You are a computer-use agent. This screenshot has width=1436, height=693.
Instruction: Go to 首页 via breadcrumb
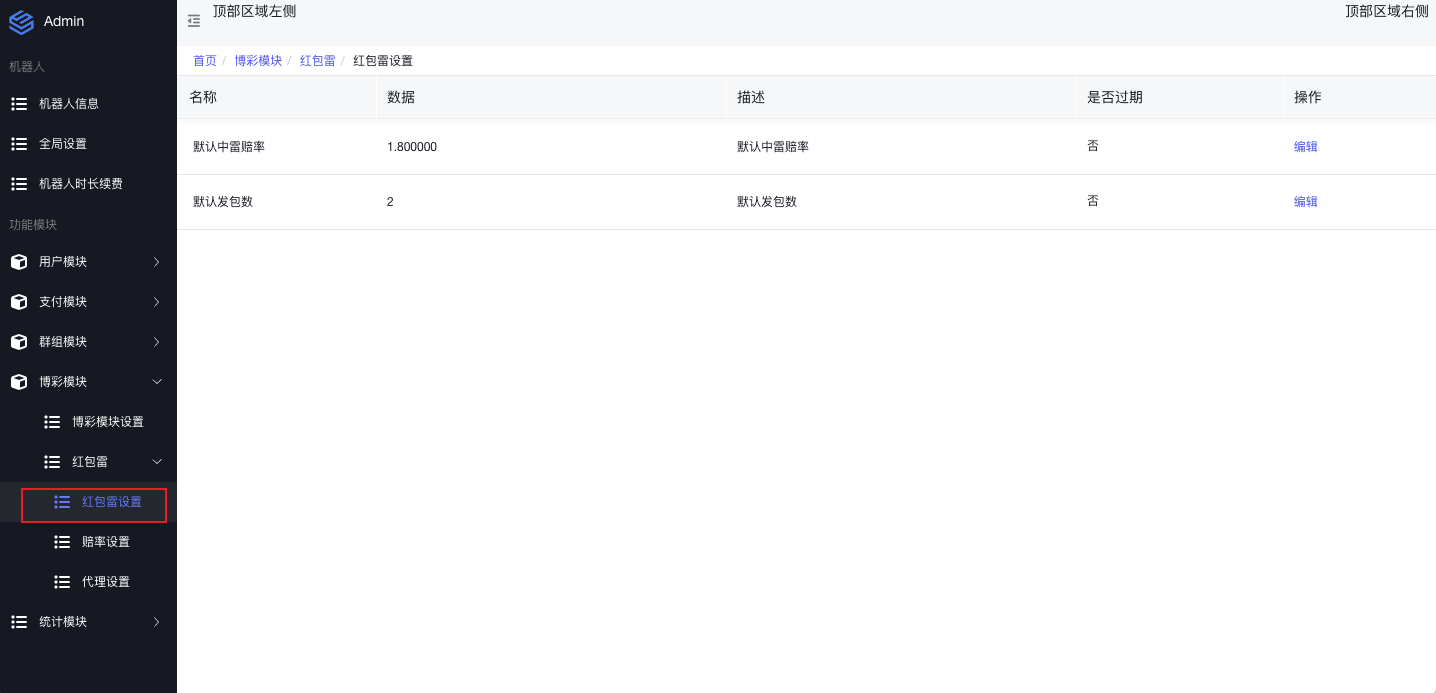[204, 61]
